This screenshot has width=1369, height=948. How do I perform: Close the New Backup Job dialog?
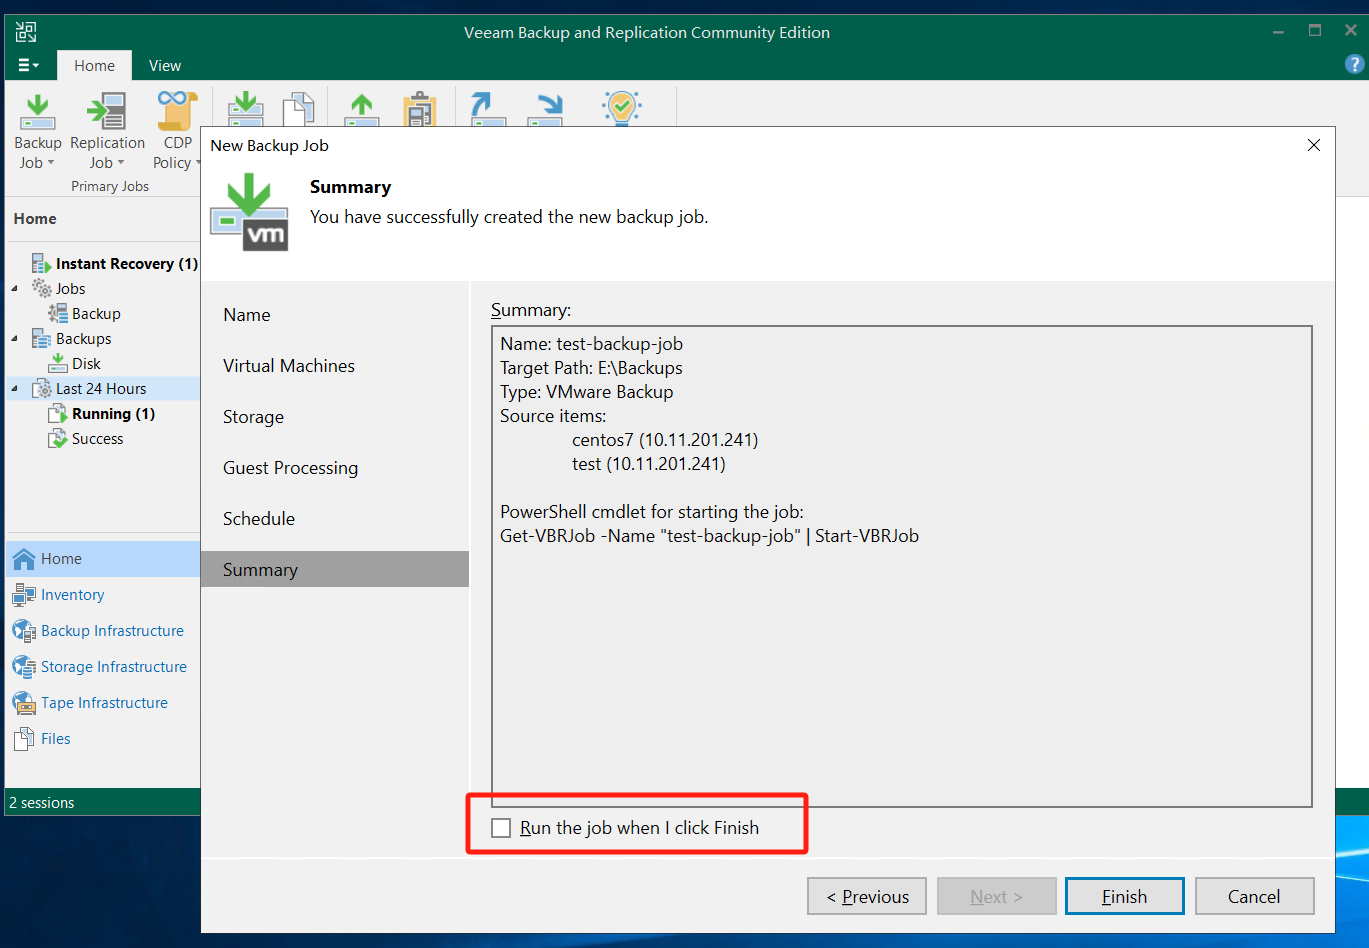(x=1314, y=145)
